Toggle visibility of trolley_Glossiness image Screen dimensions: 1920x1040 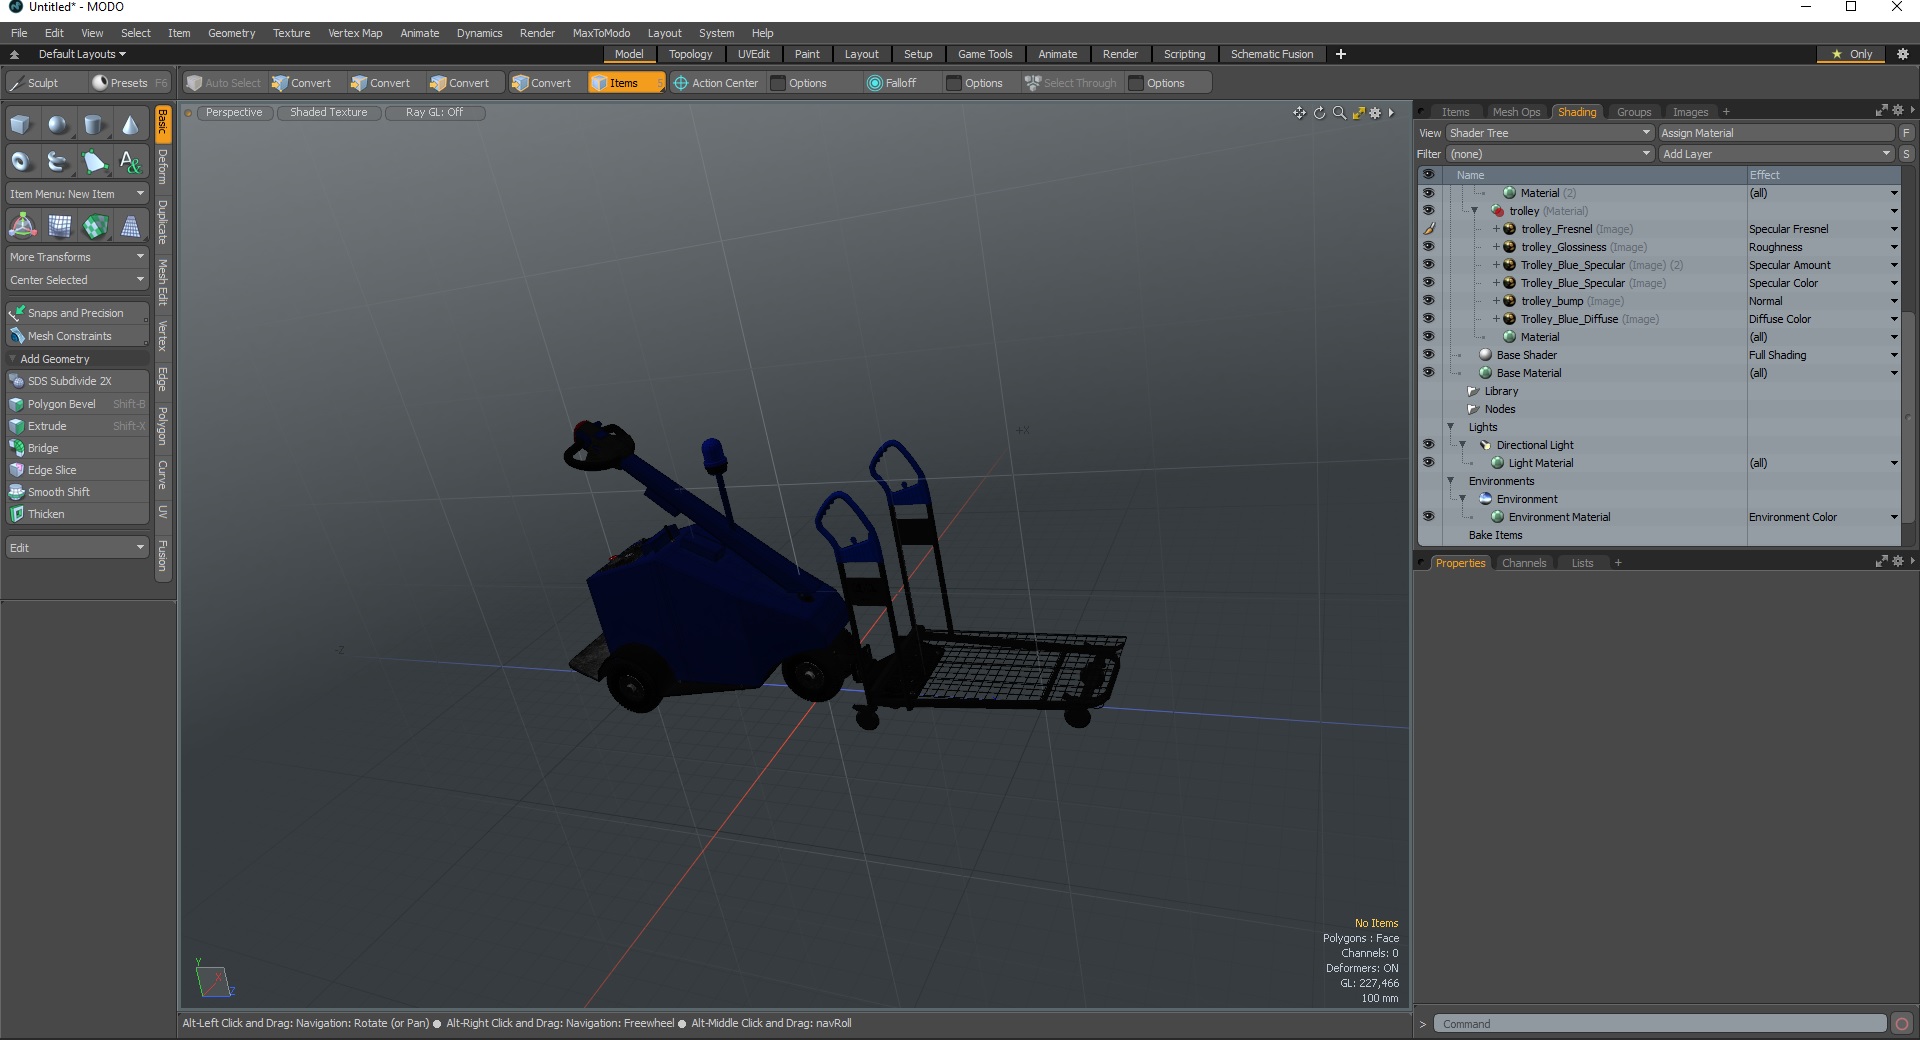coord(1428,247)
